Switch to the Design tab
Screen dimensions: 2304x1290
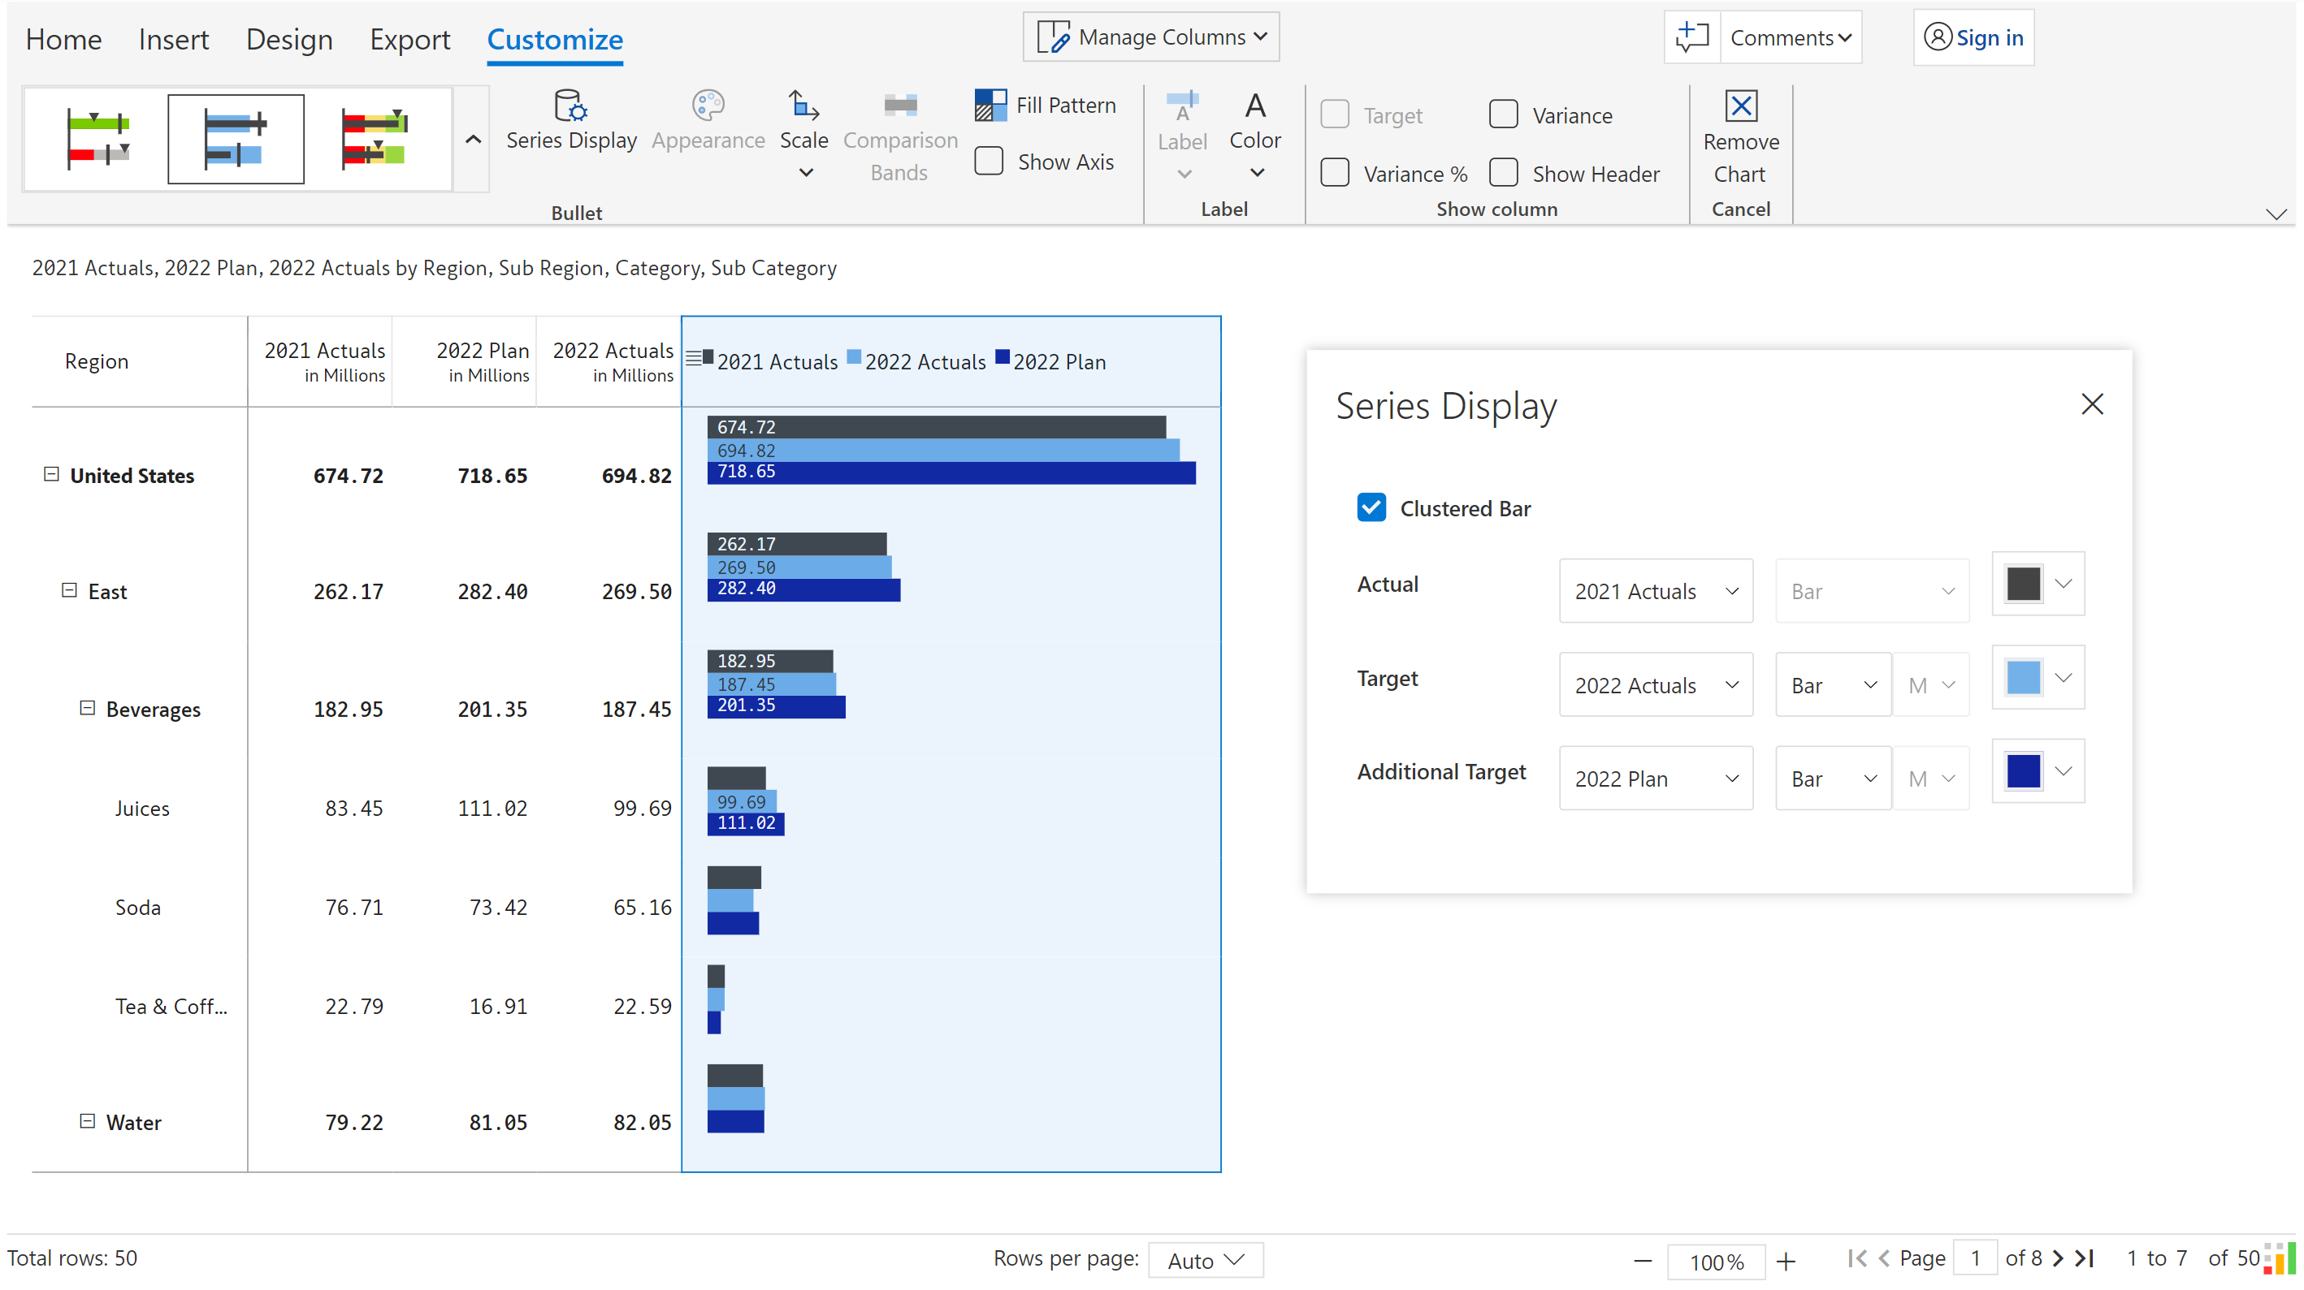(x=289, y=39)
